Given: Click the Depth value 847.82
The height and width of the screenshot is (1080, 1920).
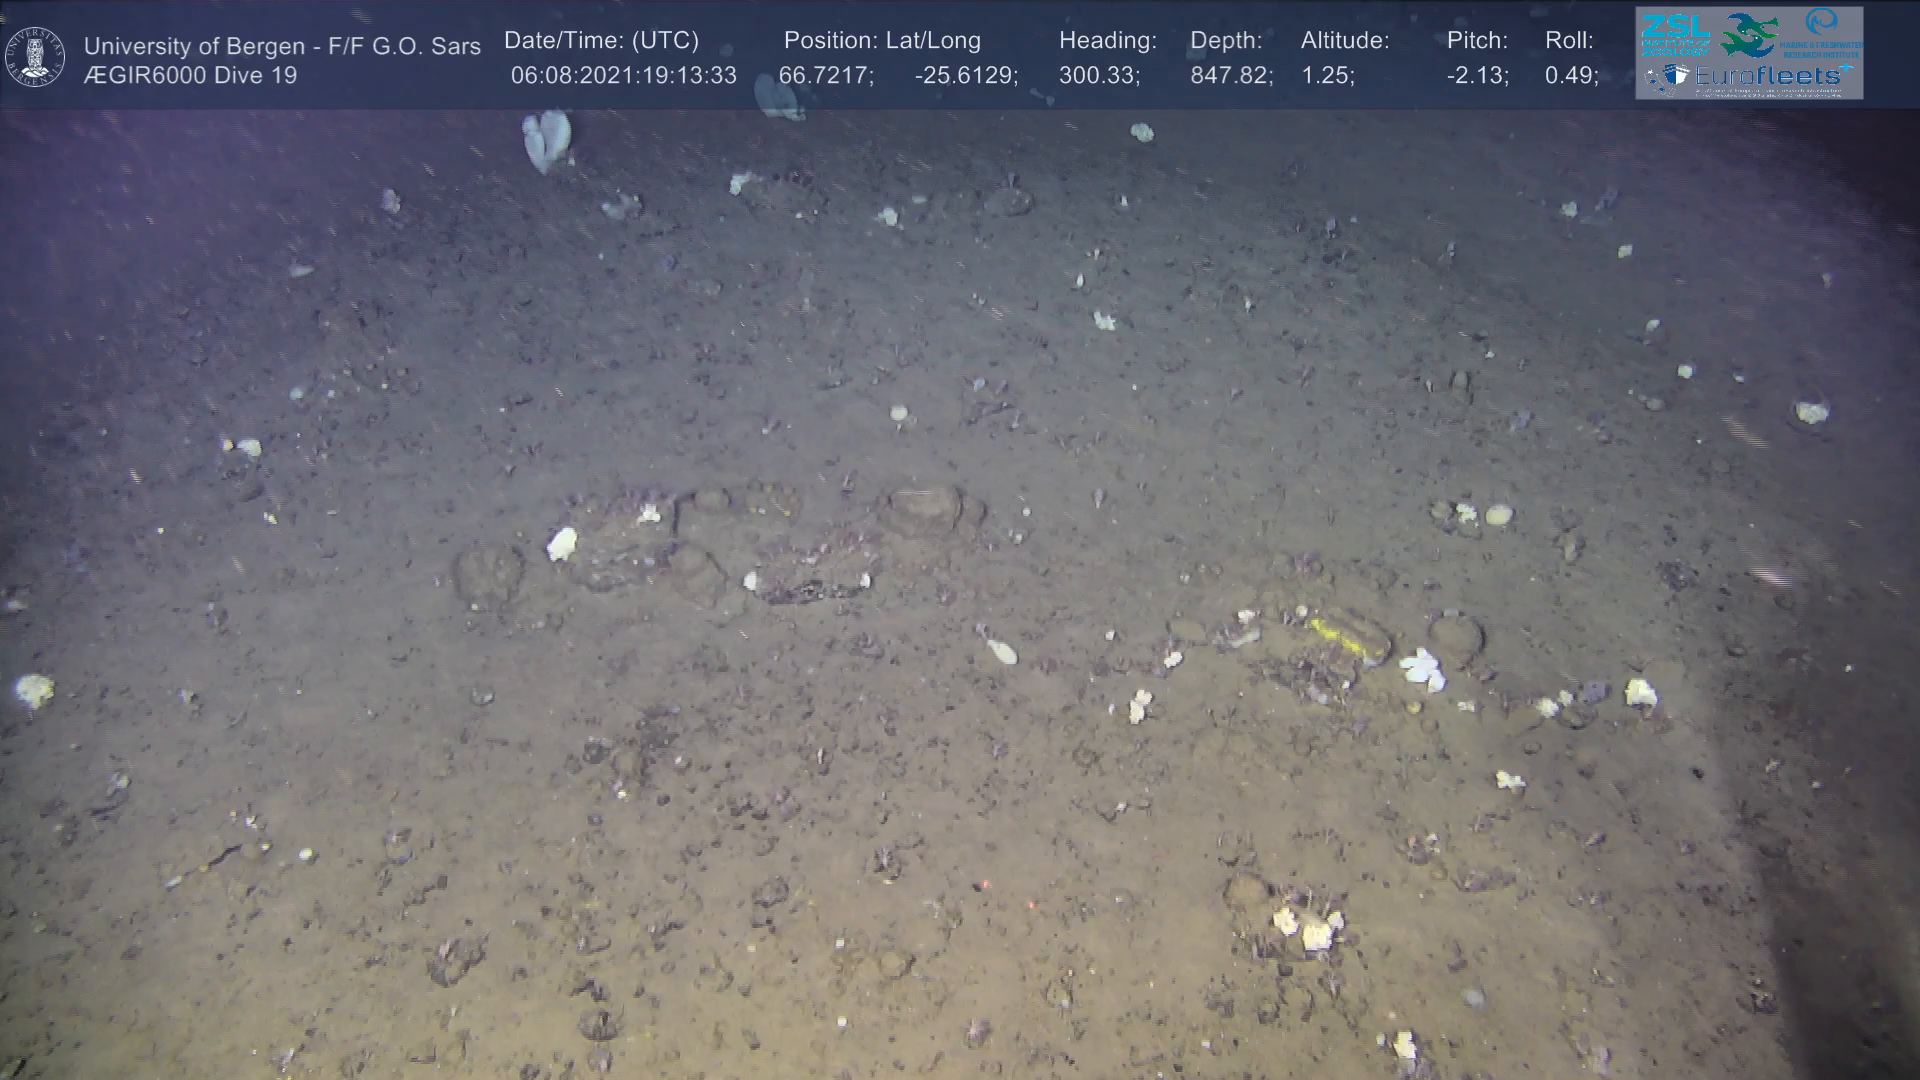Looking at the screenshot, I should point(1230,76).
